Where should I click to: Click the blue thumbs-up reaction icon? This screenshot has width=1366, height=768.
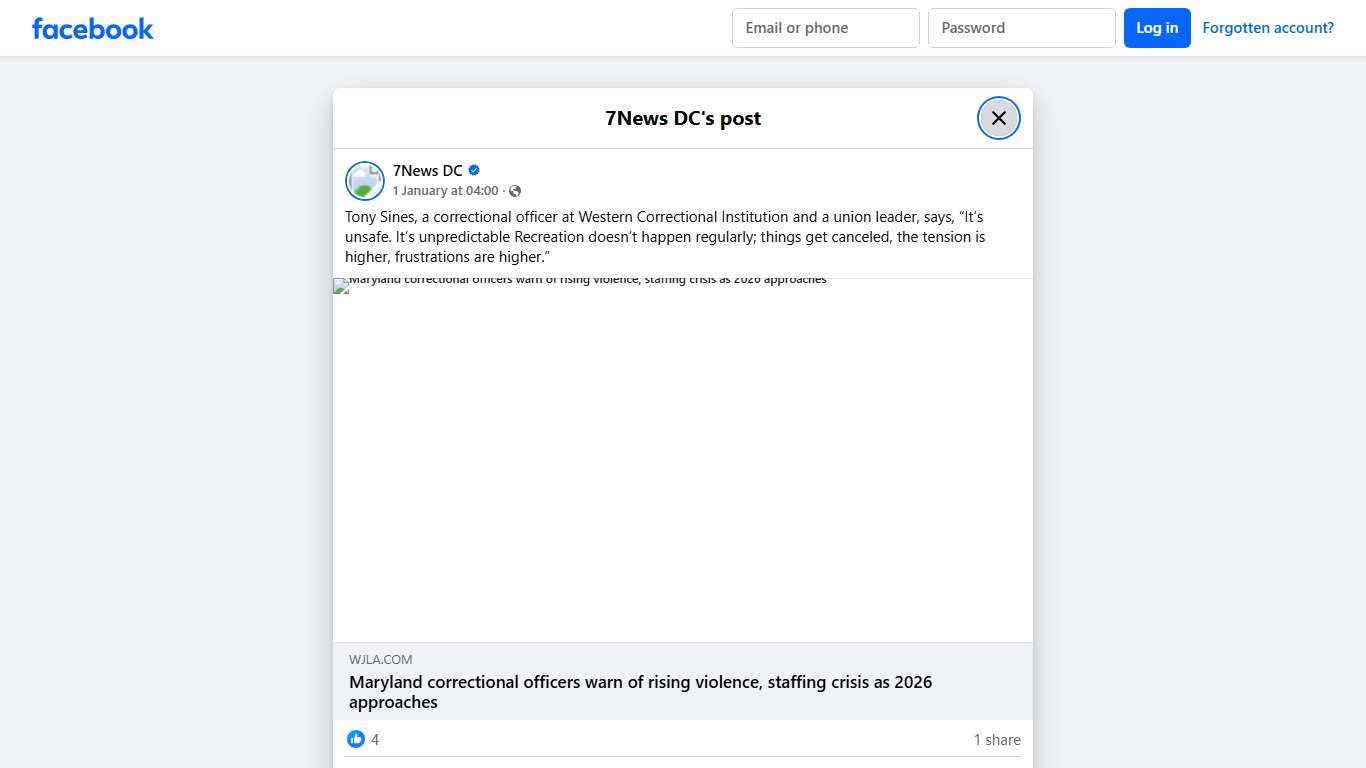point(356,739)
